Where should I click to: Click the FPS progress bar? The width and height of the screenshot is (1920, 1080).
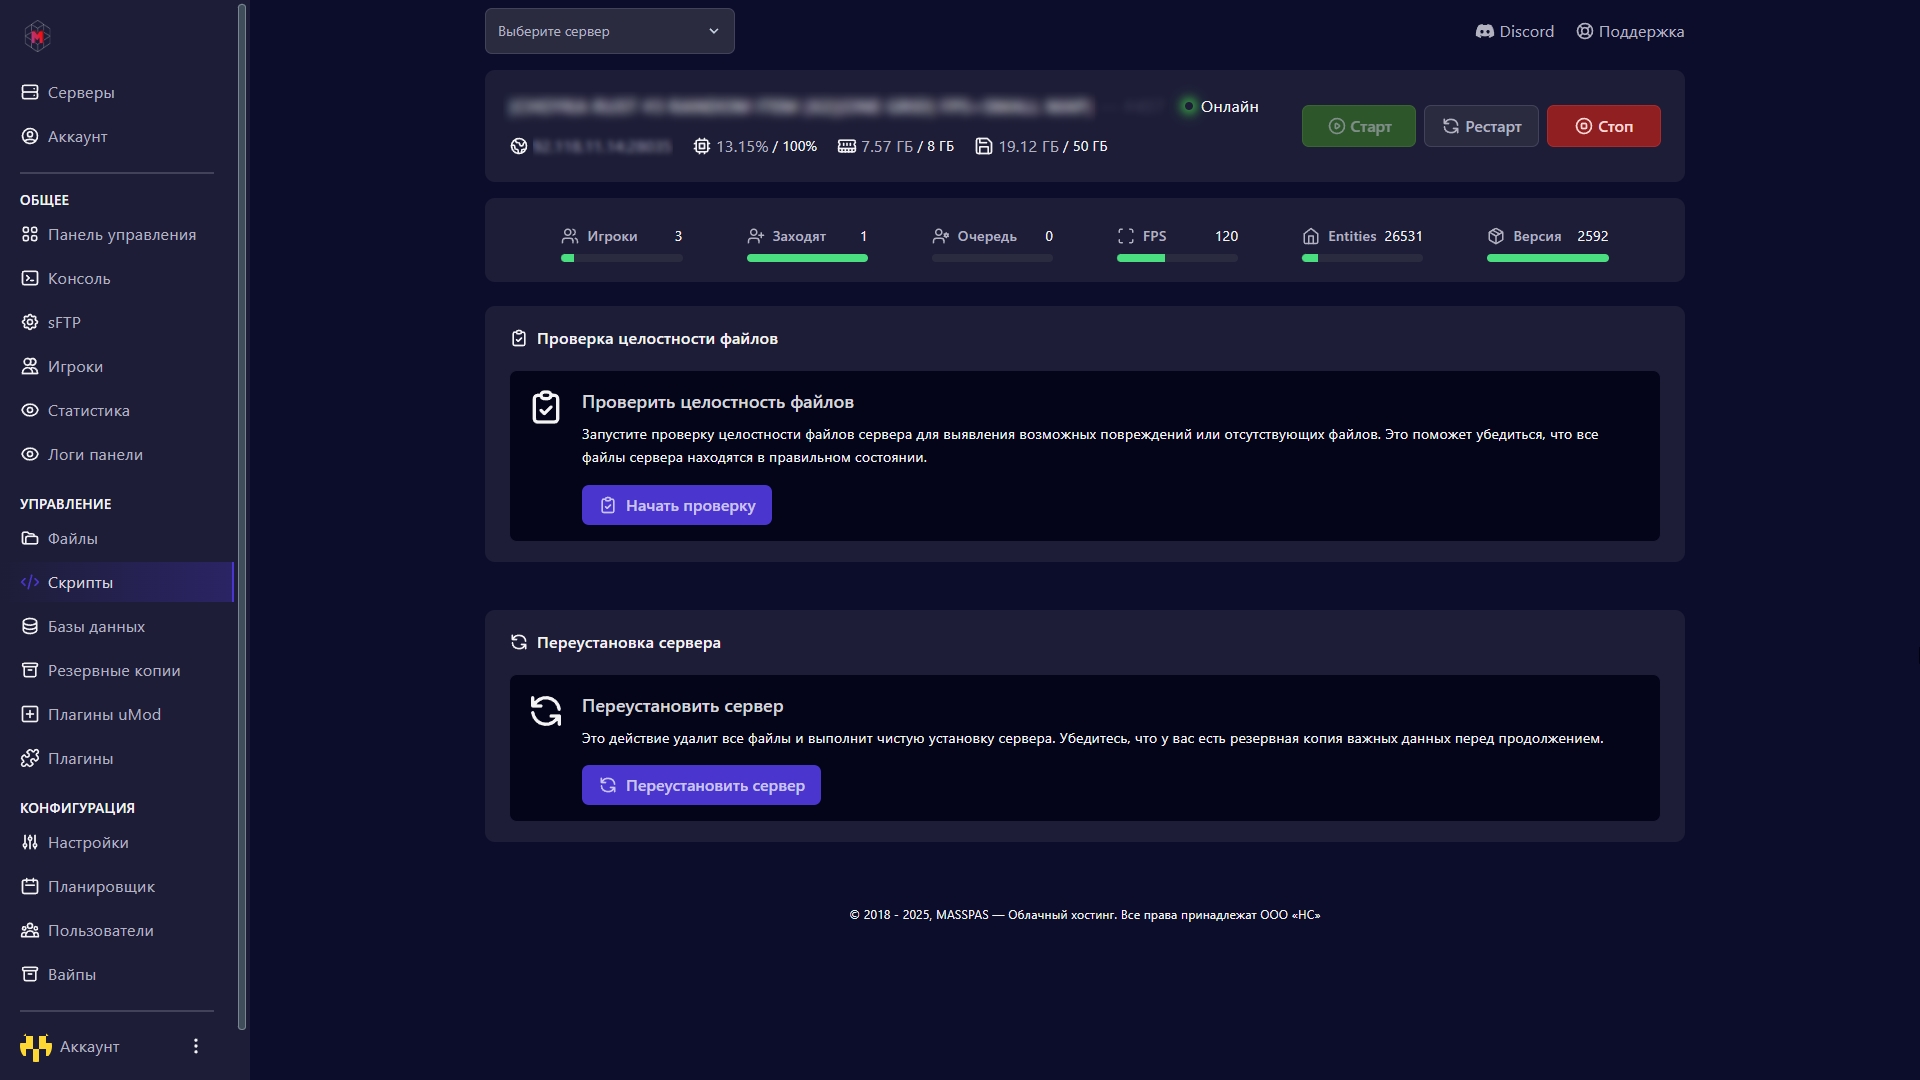click(x=1177, y=258)
